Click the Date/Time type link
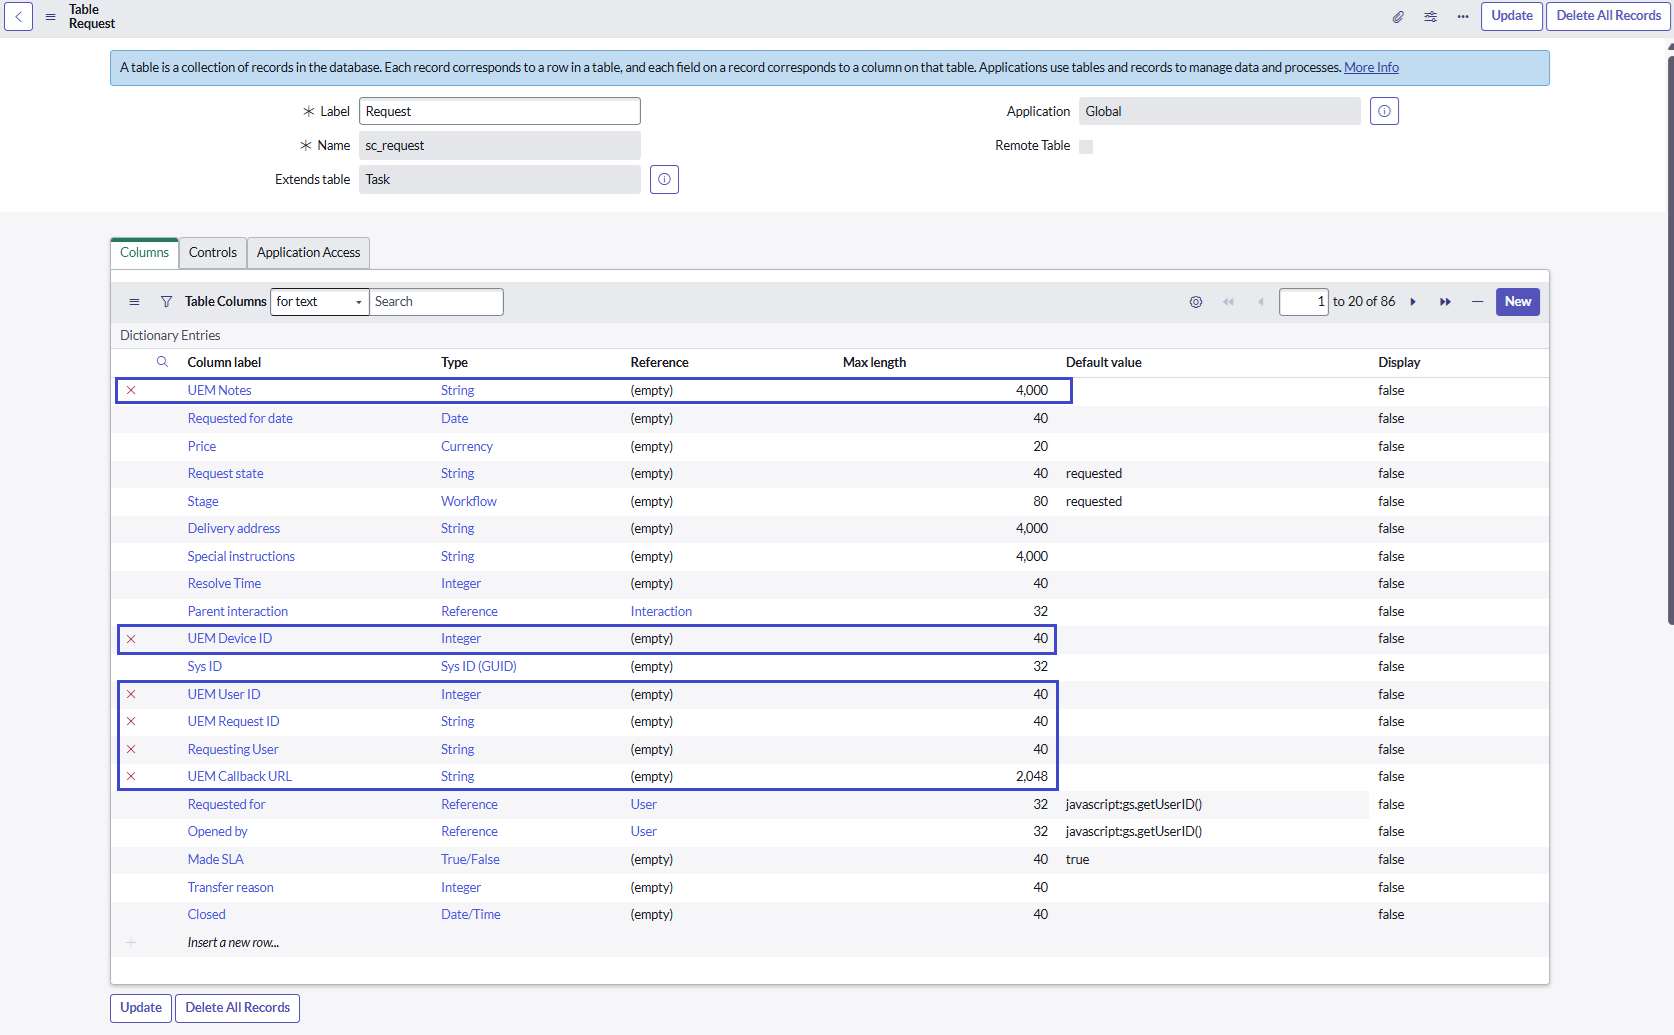 (471, 915)
